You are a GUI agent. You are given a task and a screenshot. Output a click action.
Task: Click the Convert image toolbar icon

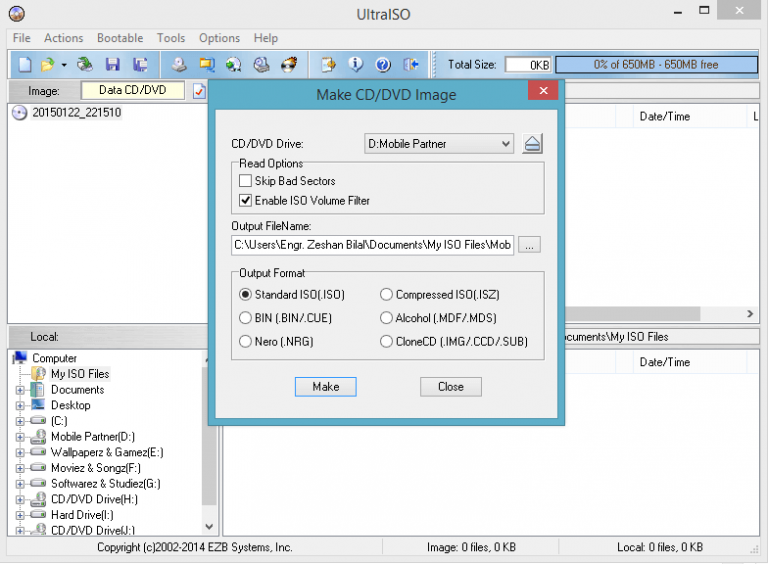click(x=234, y=64)
